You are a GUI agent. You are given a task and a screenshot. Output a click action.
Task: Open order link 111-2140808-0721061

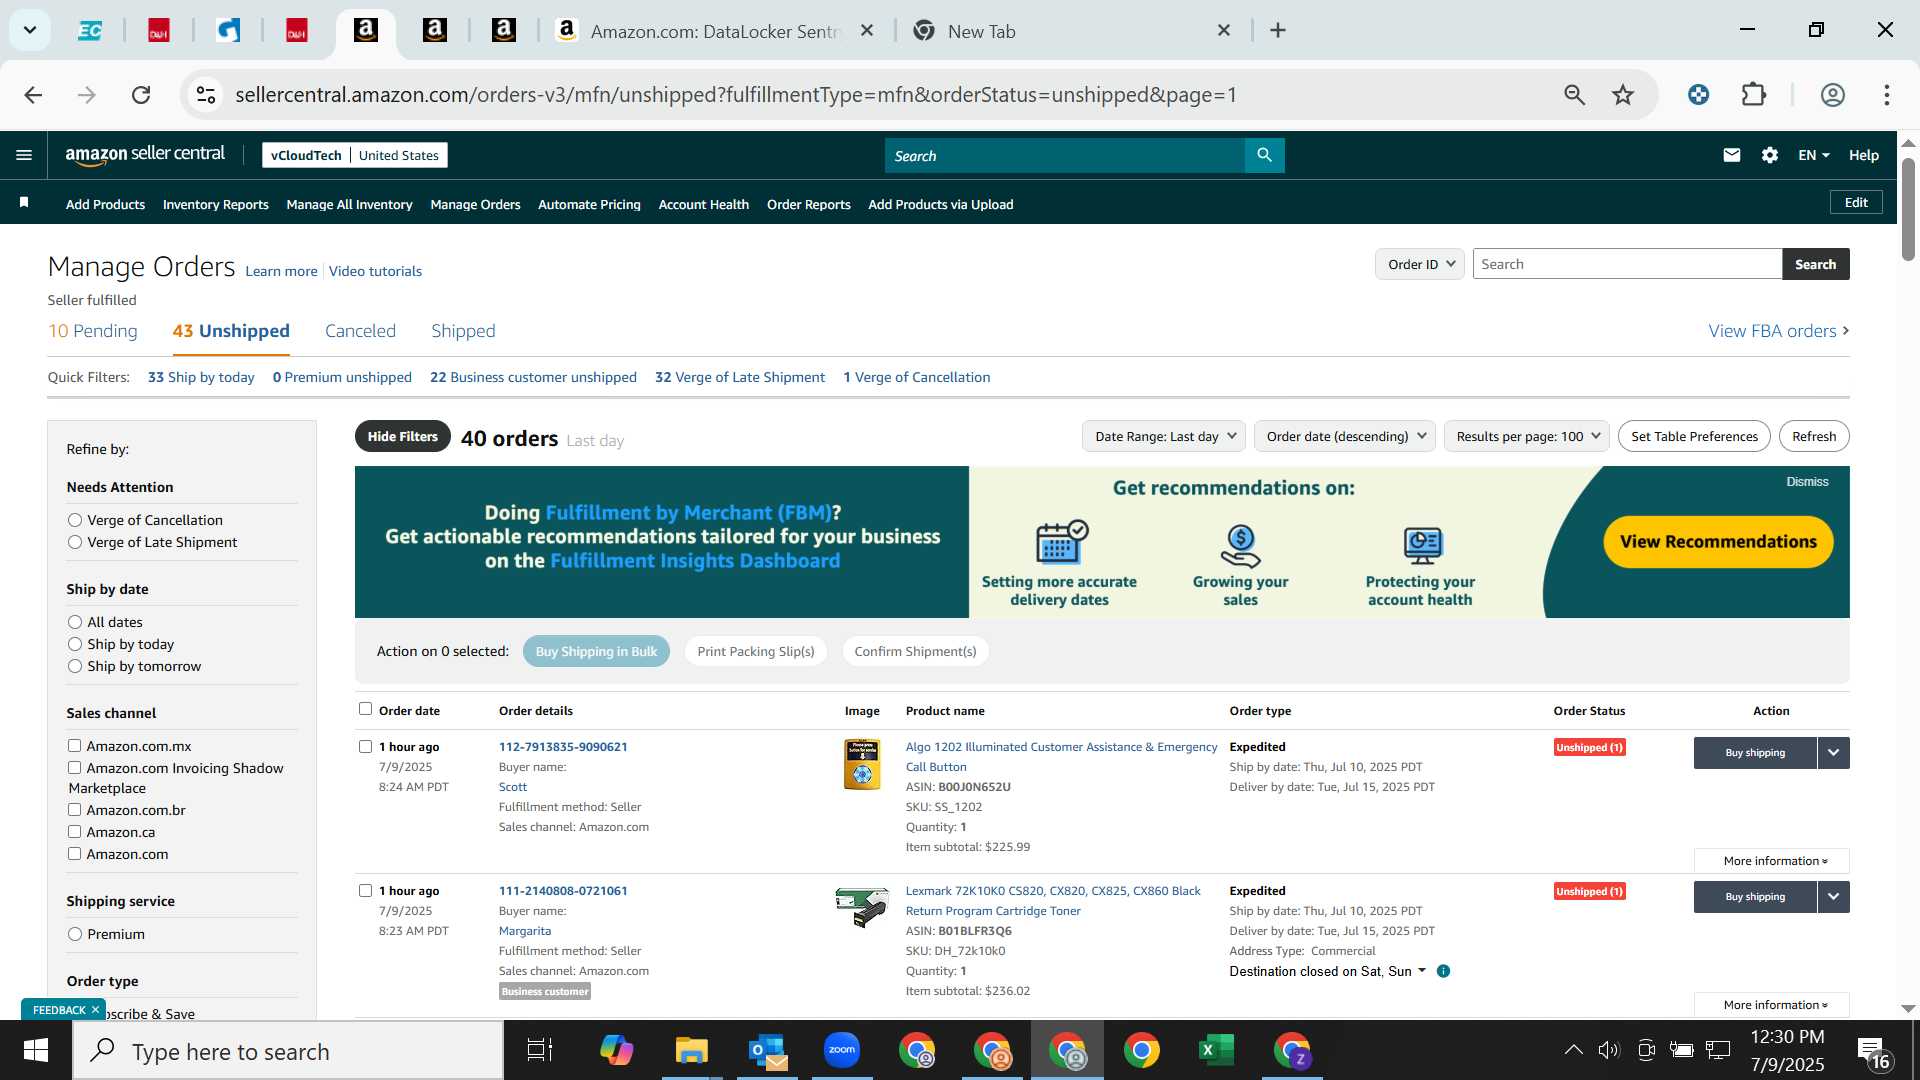coord(563,891)
